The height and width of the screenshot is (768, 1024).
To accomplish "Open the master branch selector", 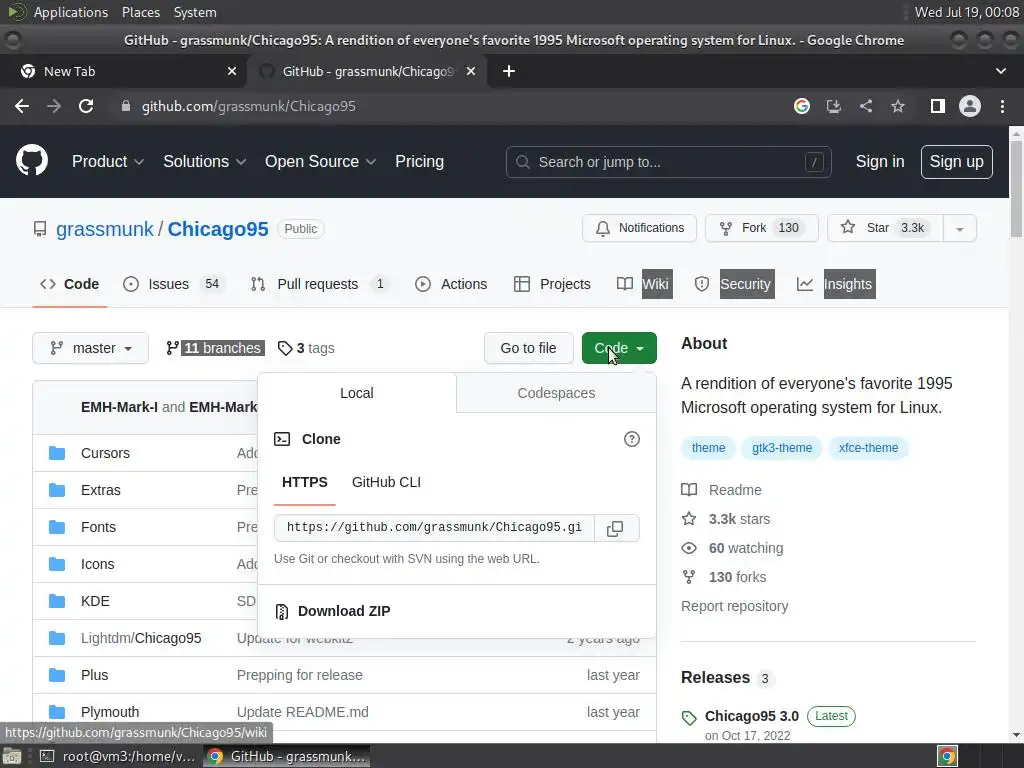I will pos(91,348).
